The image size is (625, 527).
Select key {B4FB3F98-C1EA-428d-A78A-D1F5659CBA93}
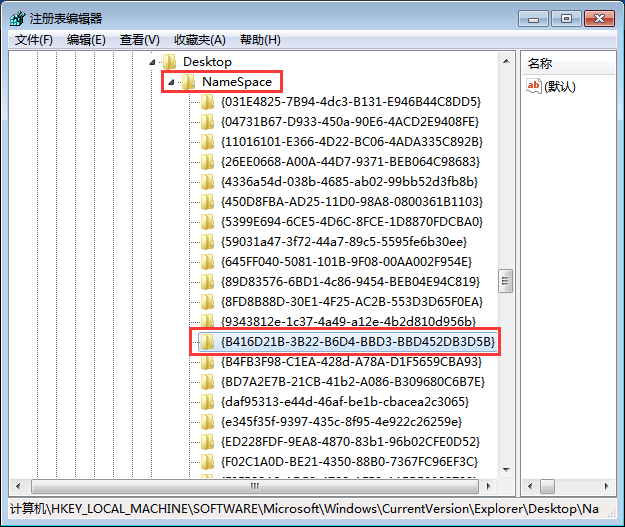(x=352, y=362)
